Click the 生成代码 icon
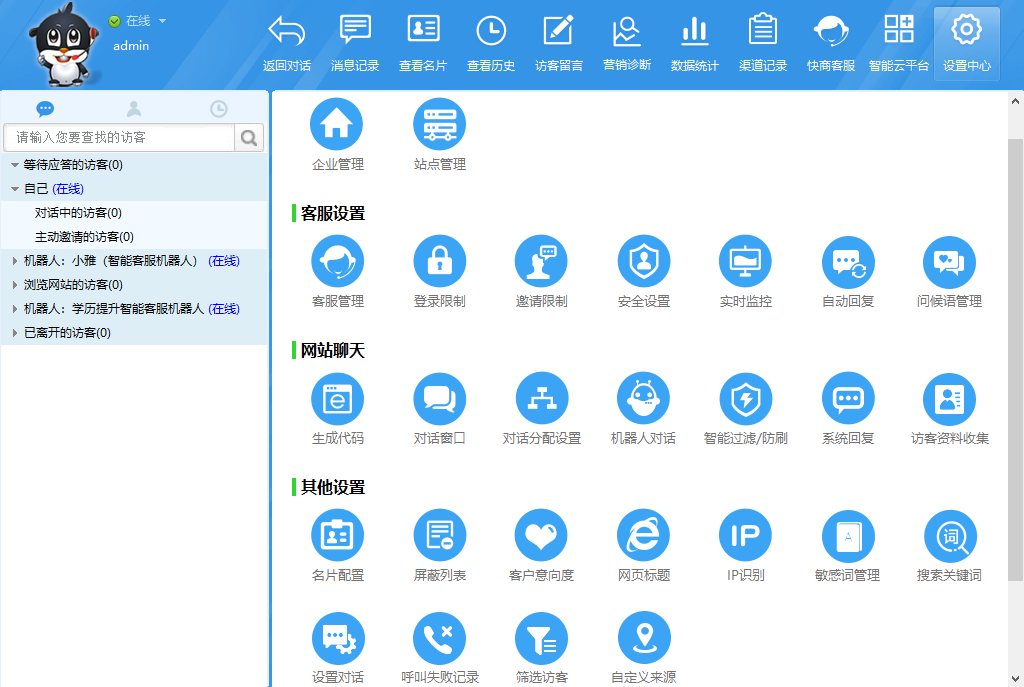The width and height of the screenshot is (1024, 687). [x=337, y=399]
